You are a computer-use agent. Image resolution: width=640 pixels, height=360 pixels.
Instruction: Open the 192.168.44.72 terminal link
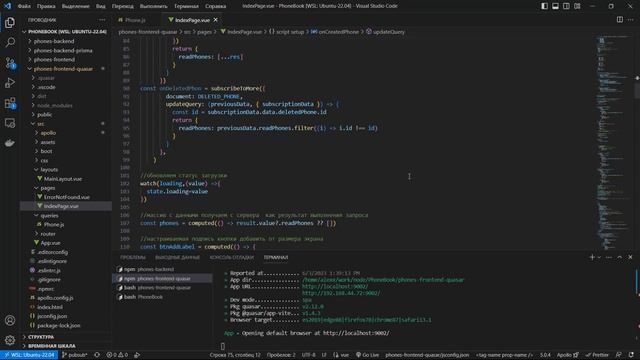341,293
